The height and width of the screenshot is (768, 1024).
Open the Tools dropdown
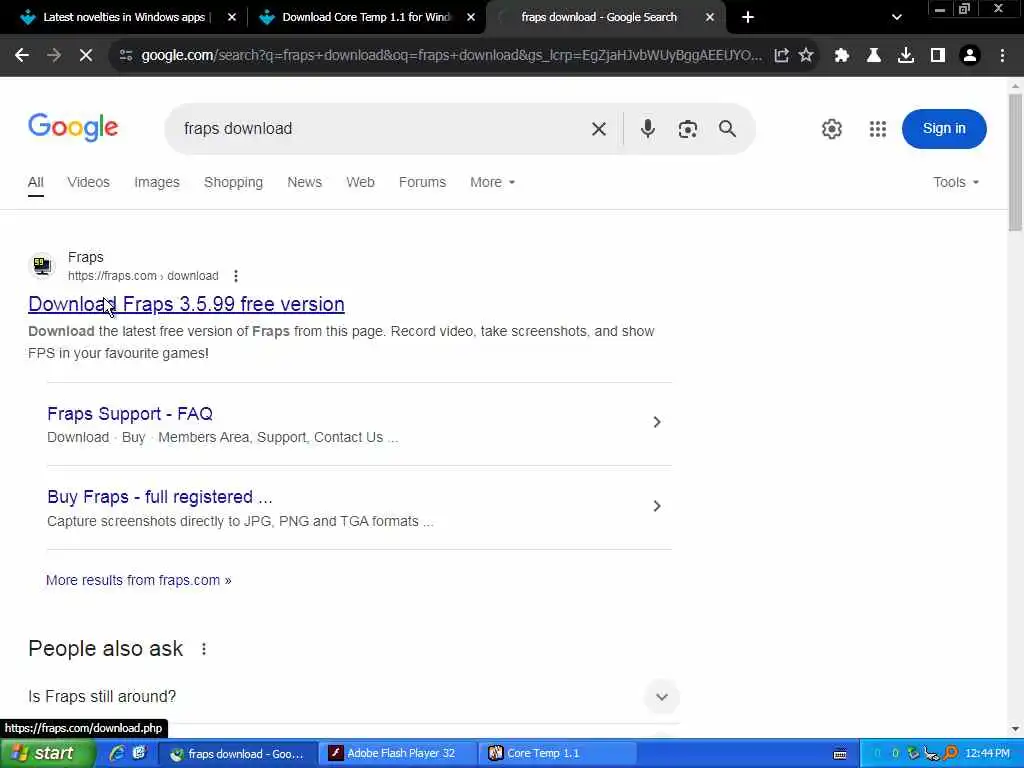[955, 182]
